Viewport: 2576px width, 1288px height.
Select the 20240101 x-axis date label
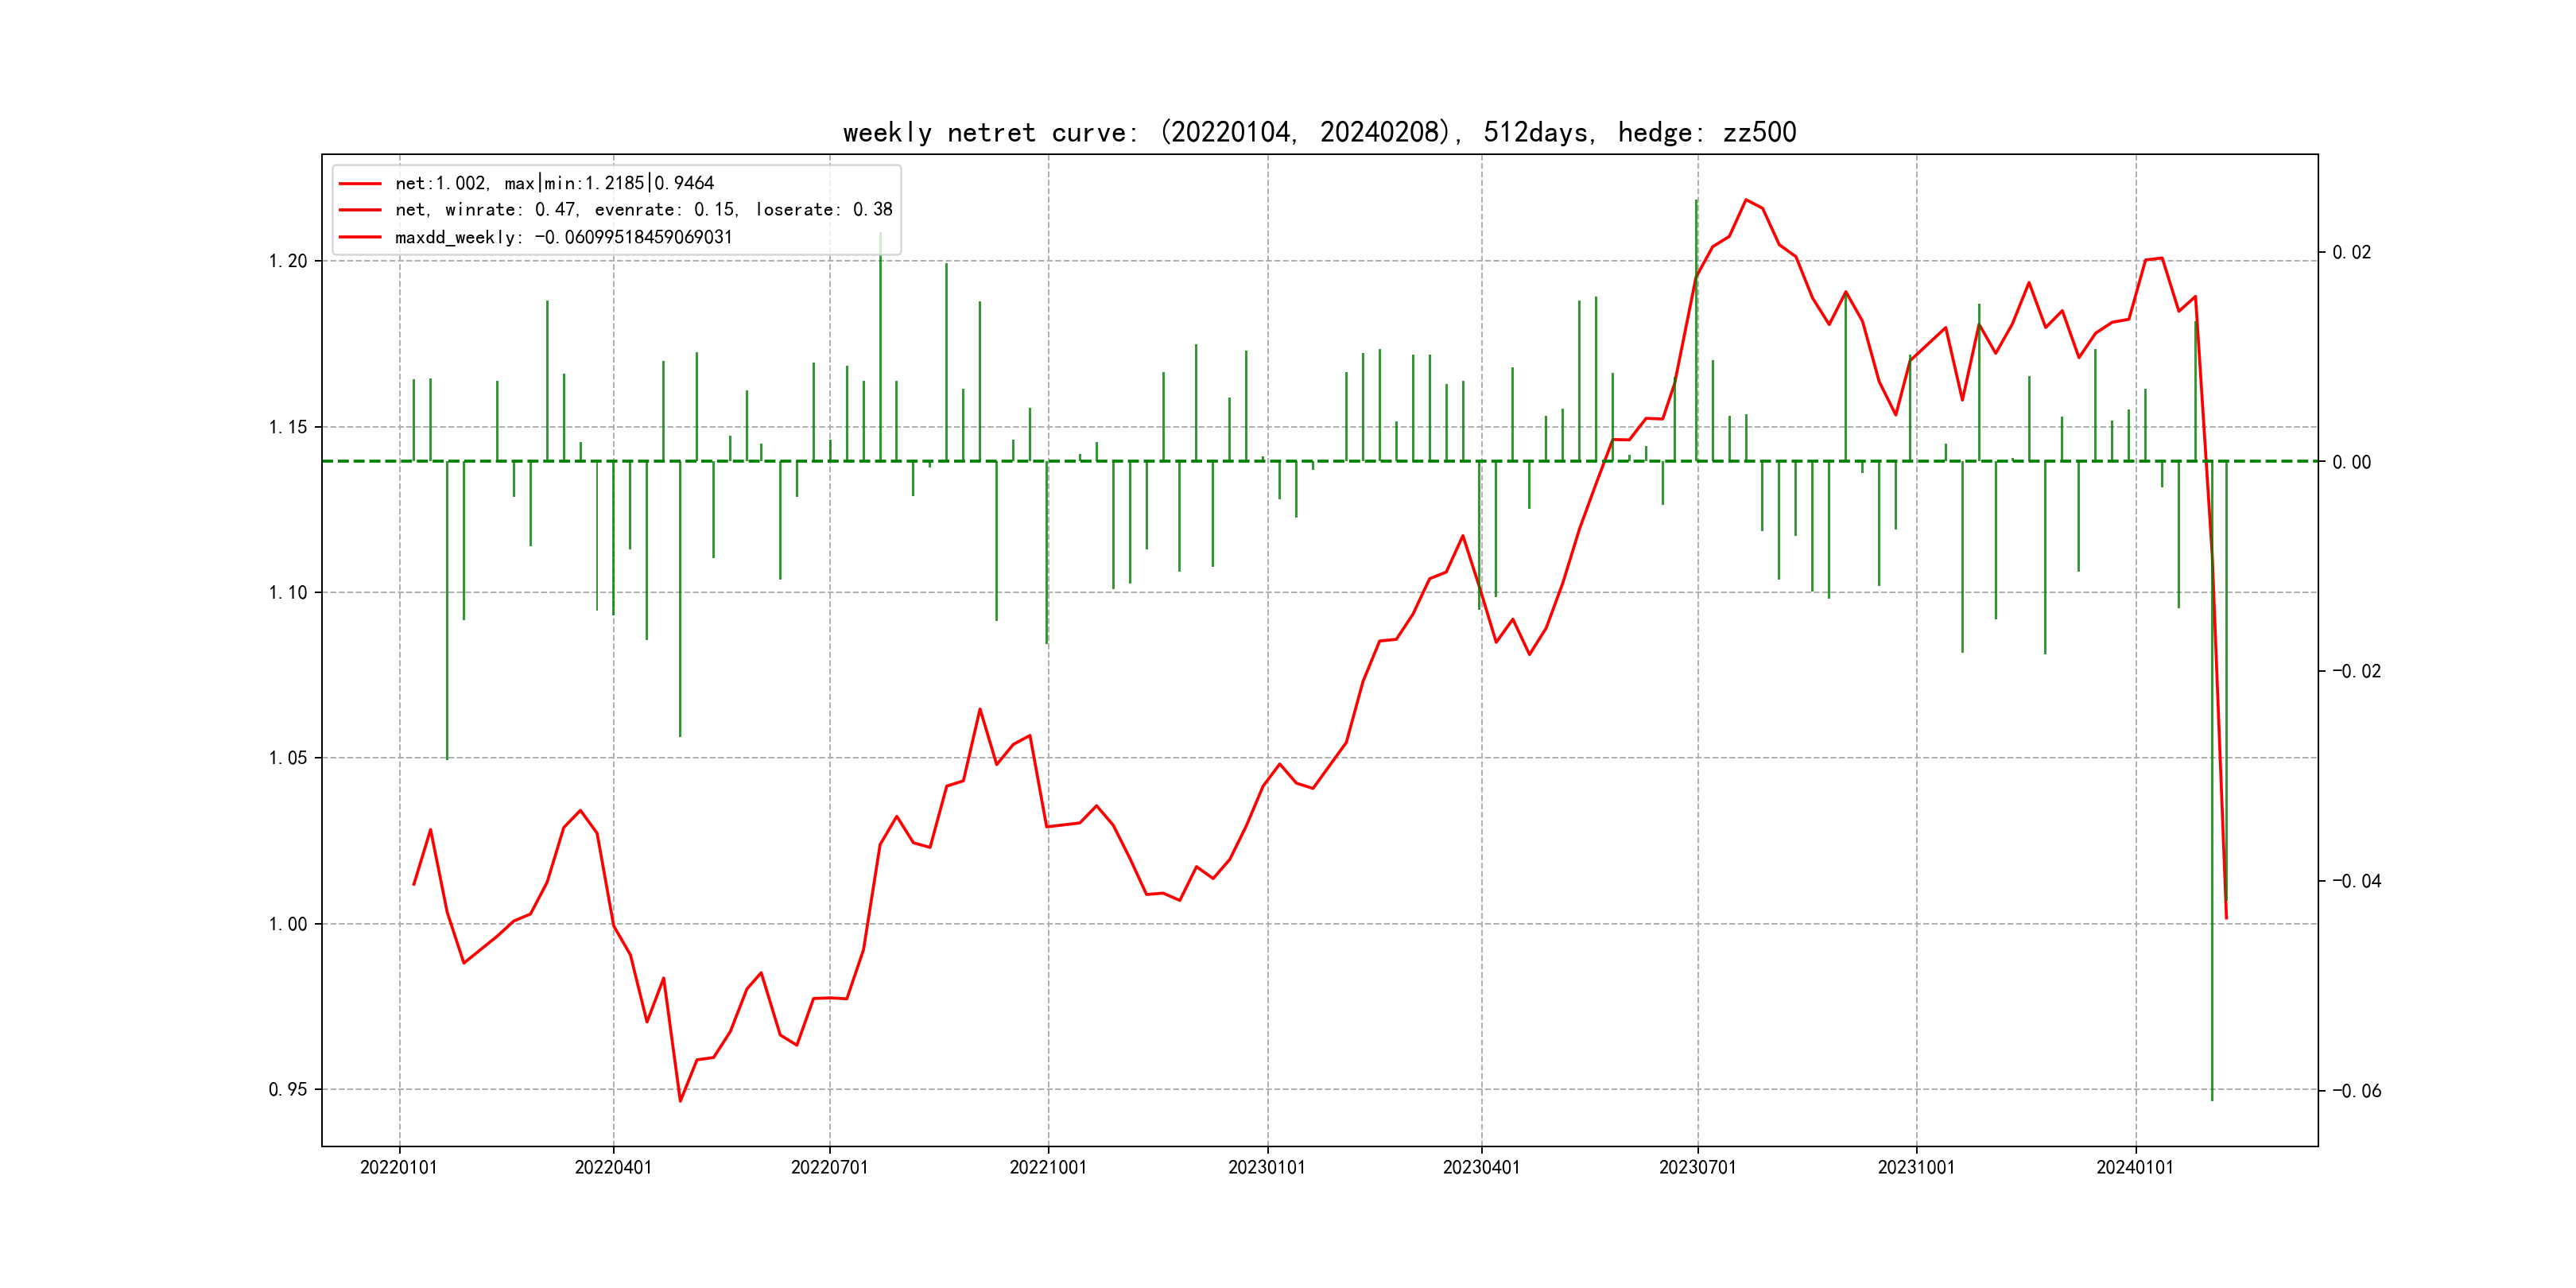2135,1168
